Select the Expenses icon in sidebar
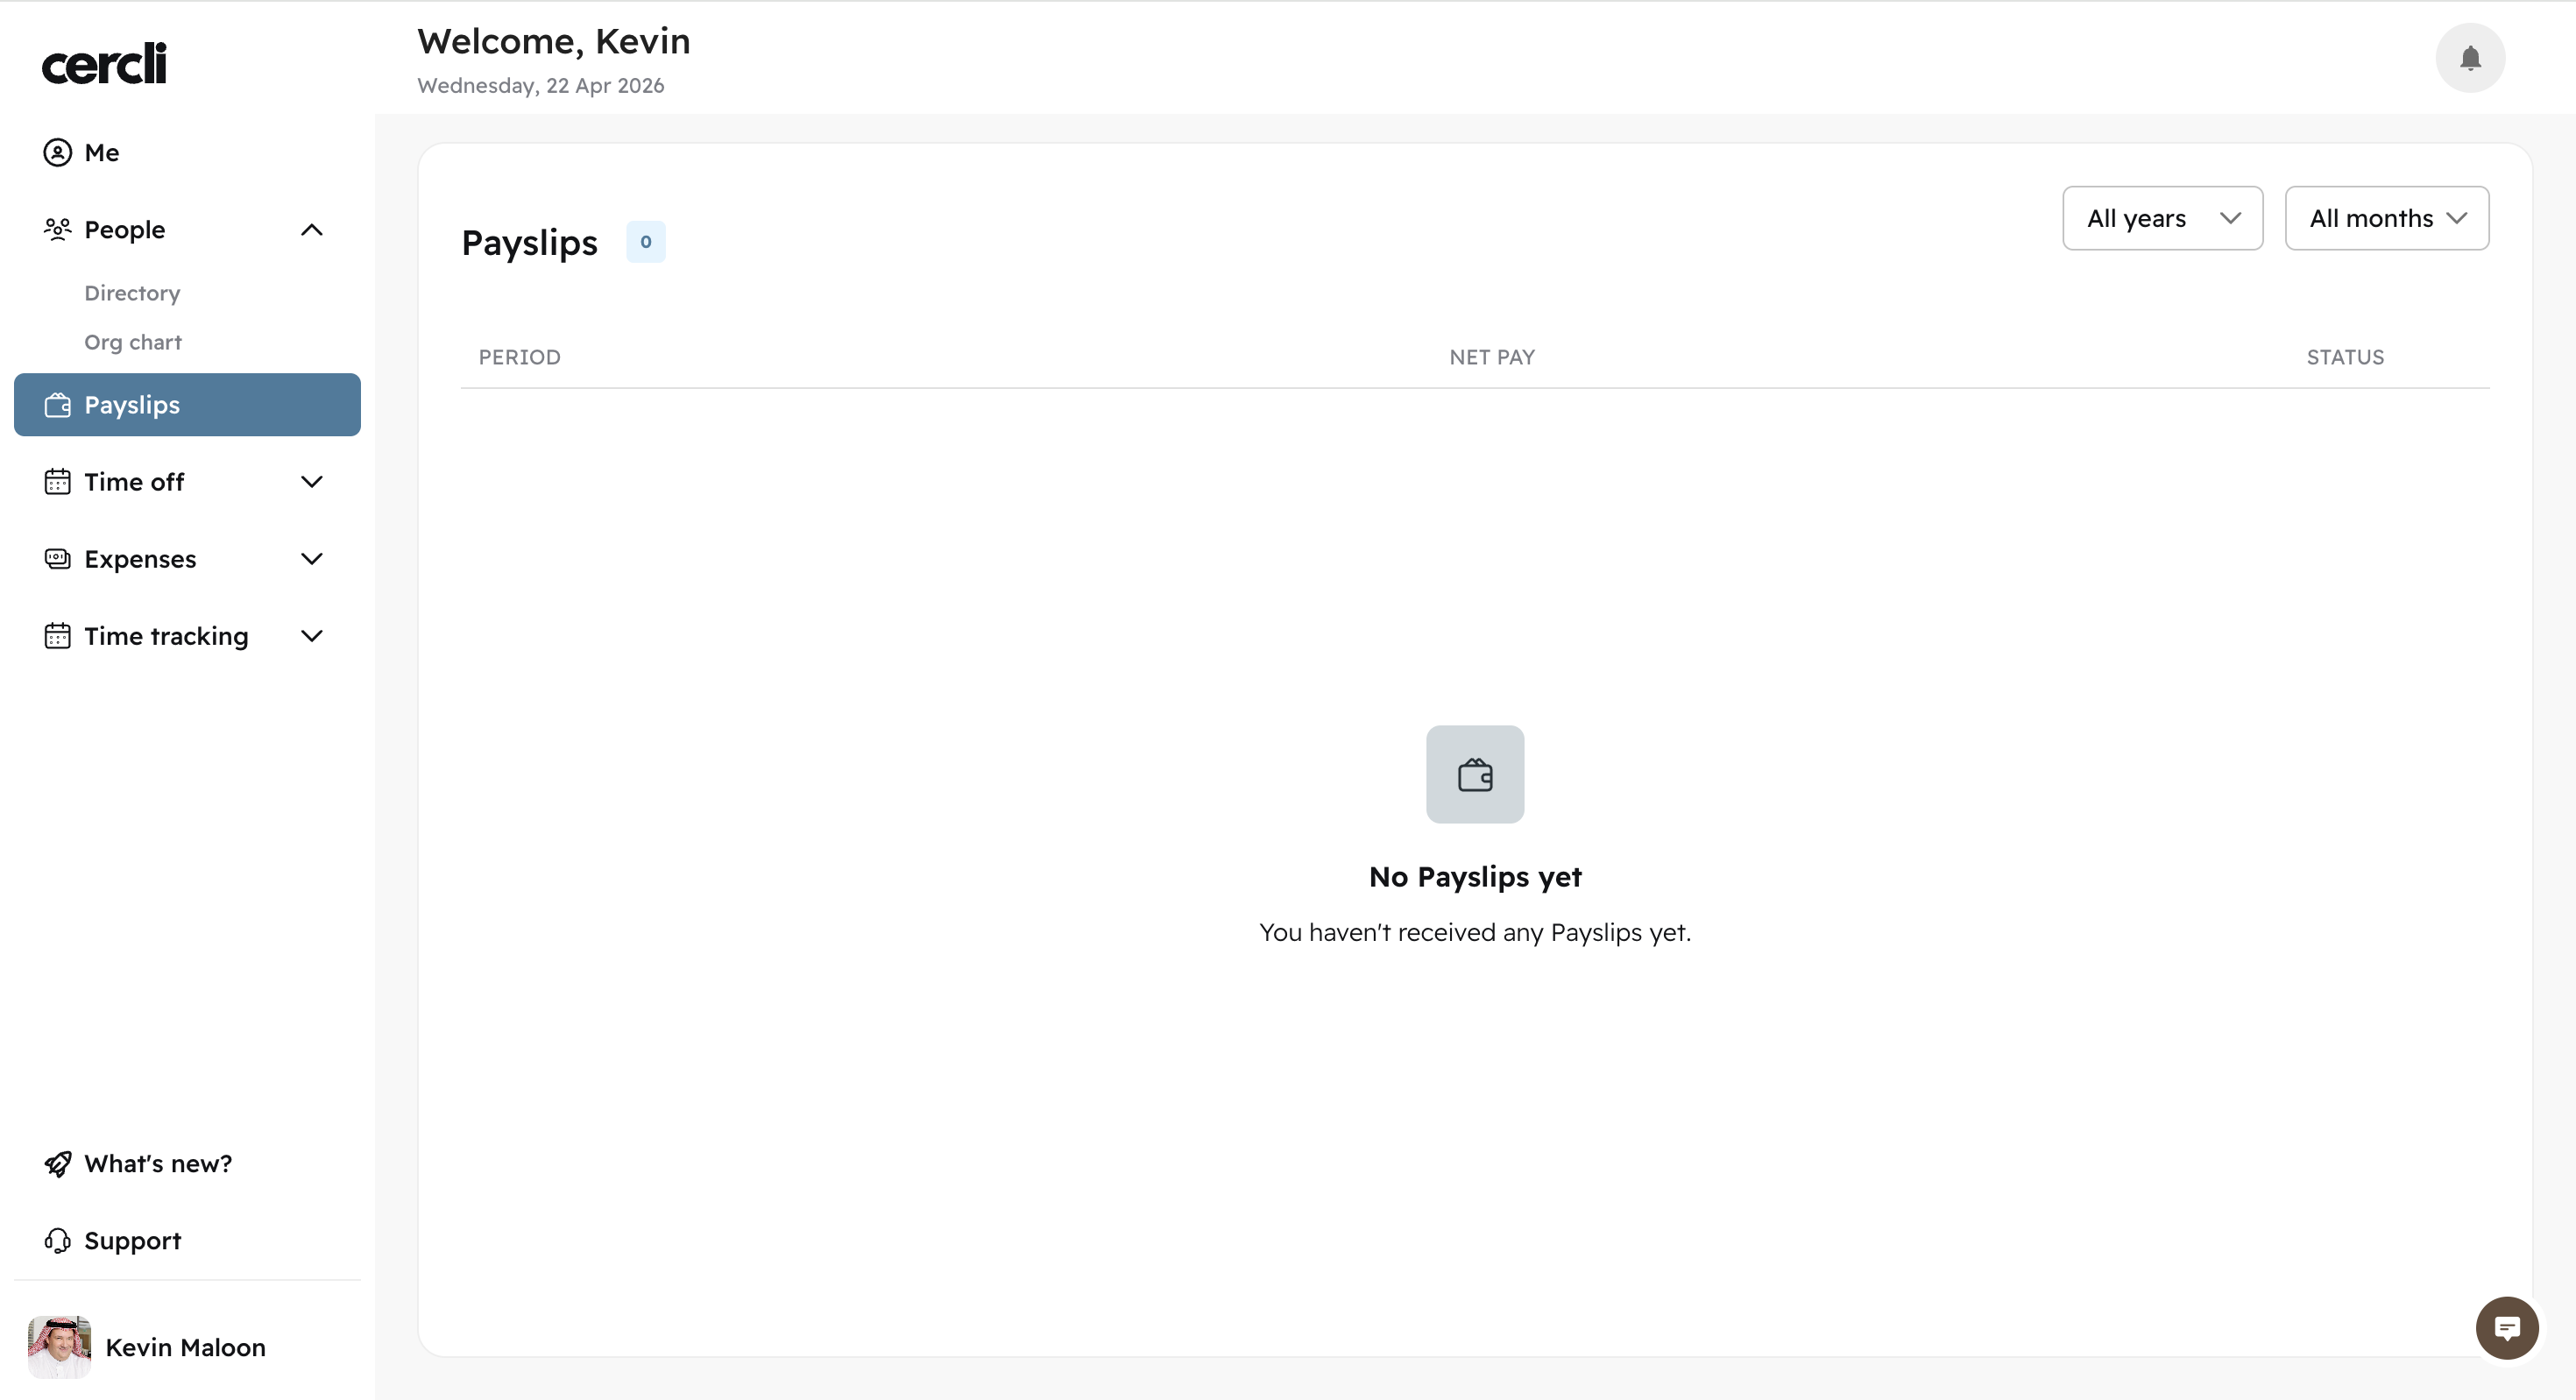 click(x=57, y=558)
